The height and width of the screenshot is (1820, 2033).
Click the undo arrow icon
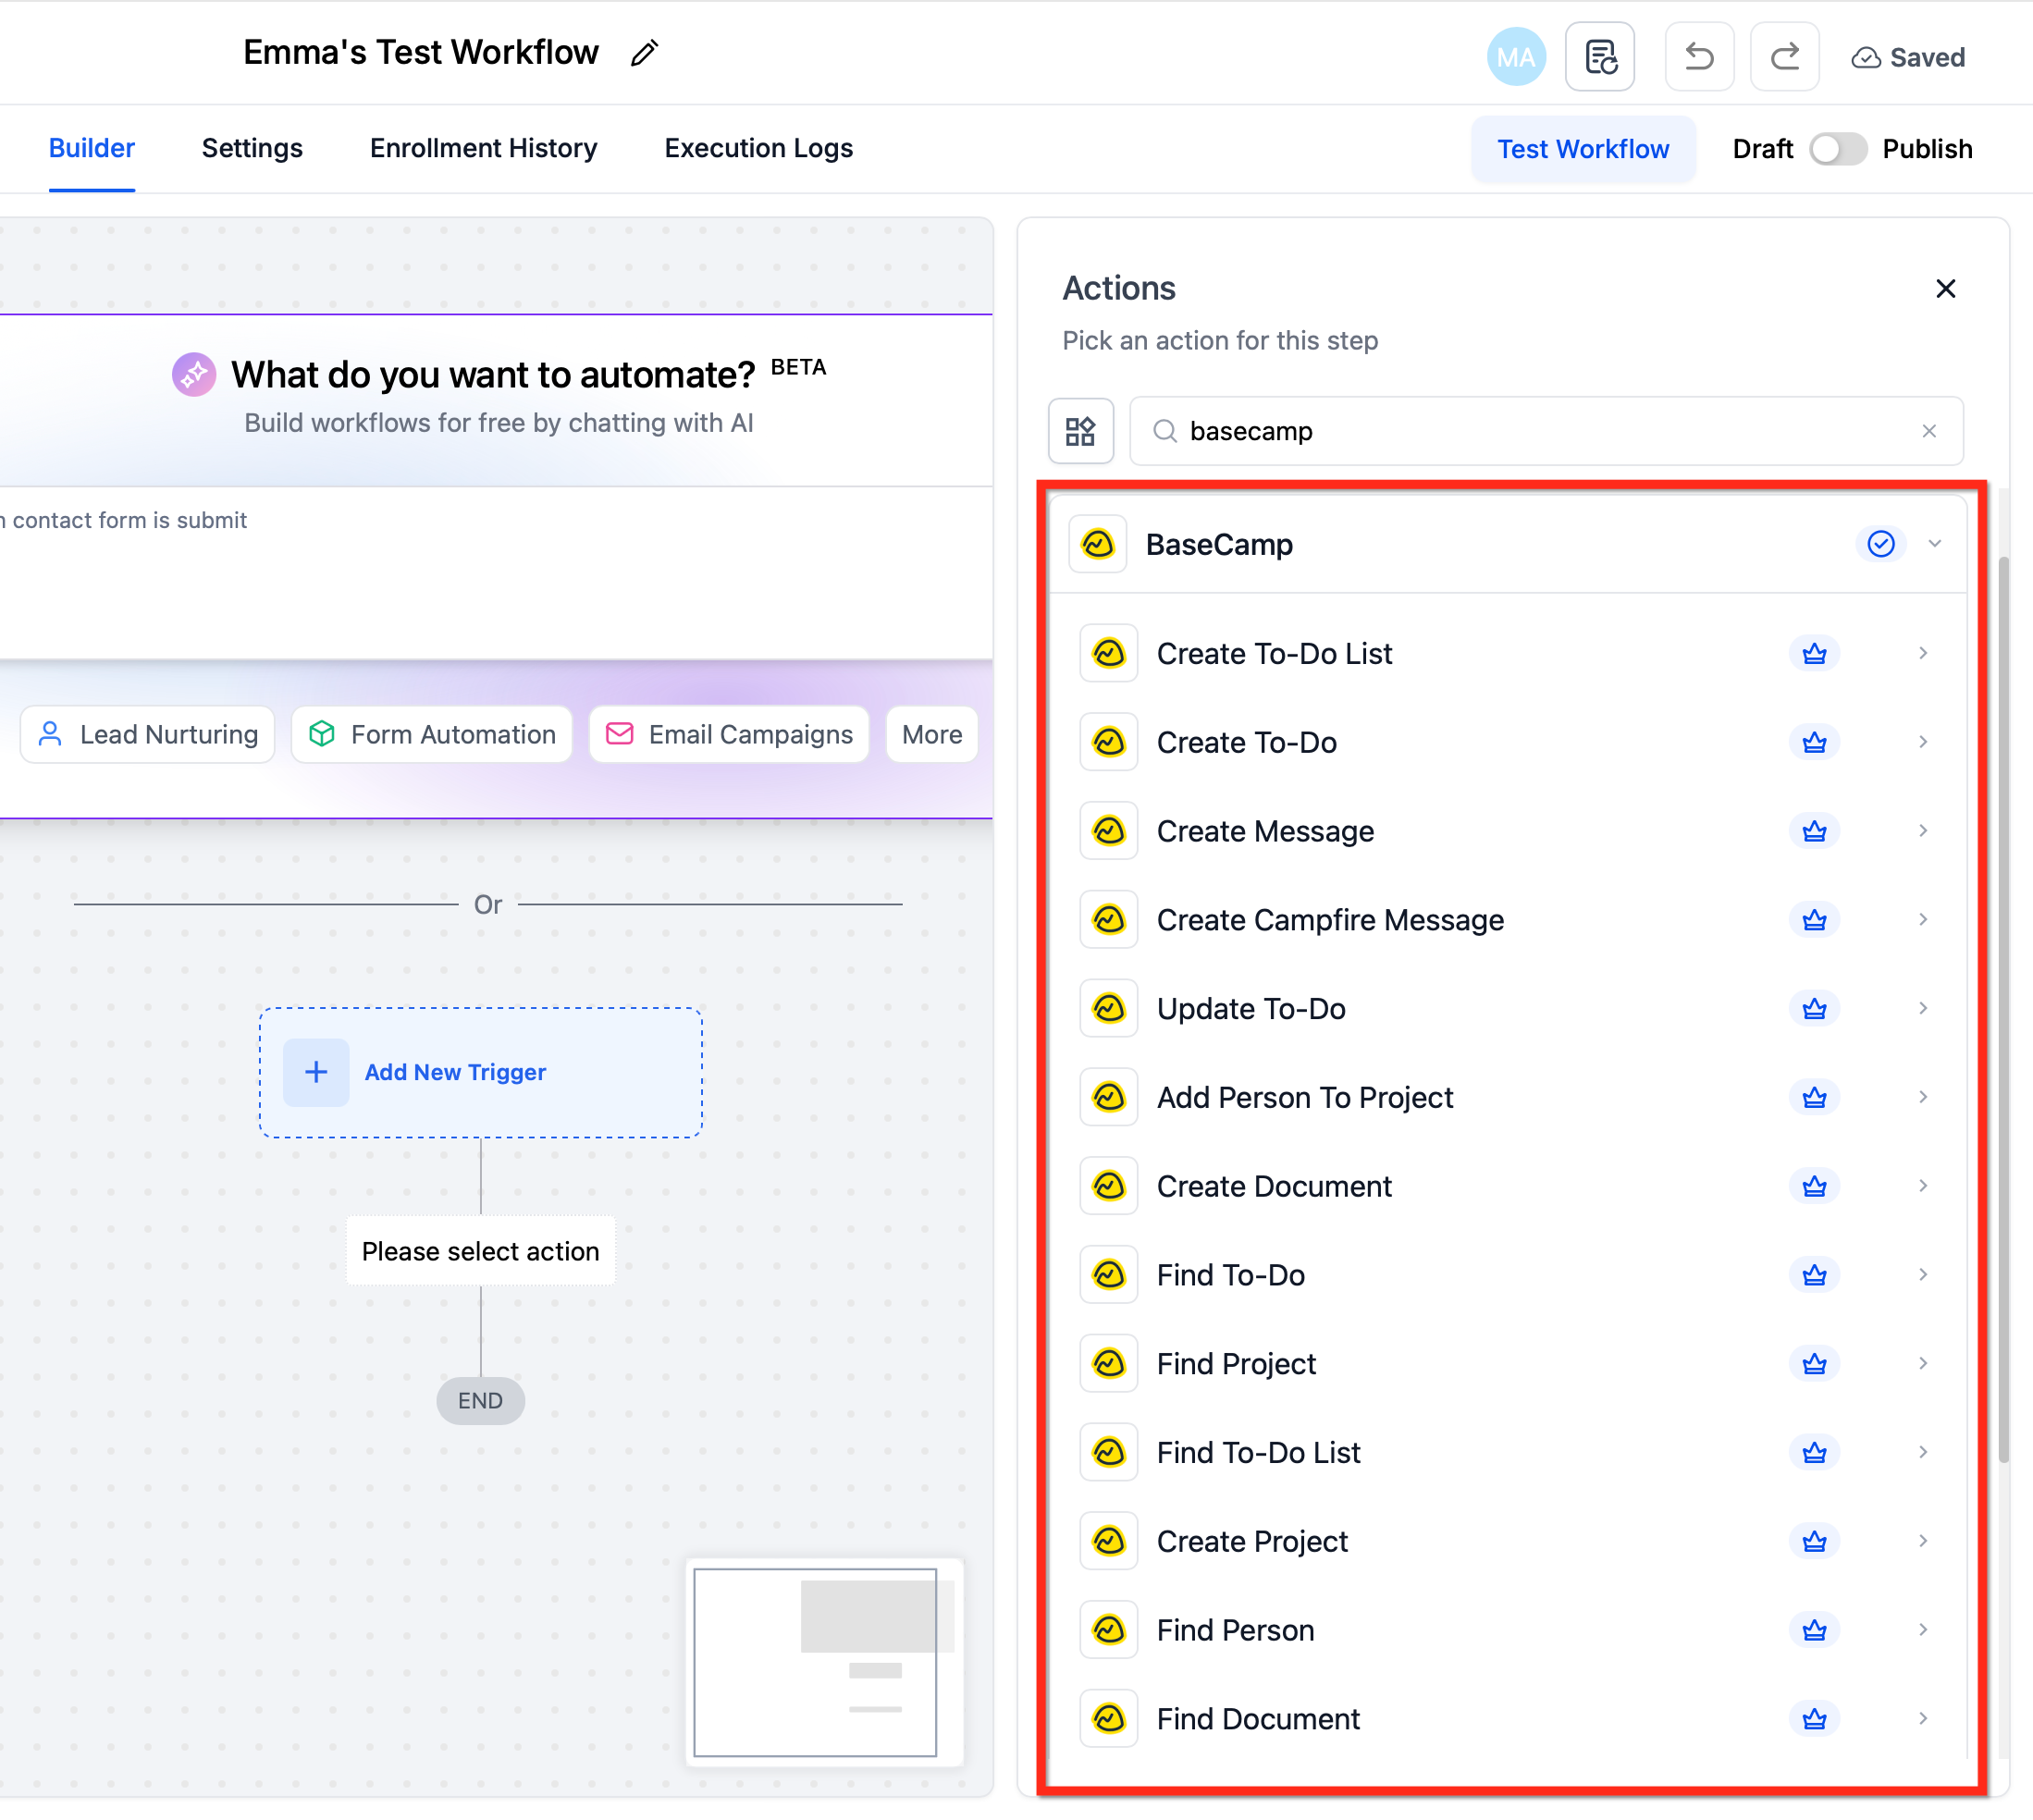click(1698, 57)
